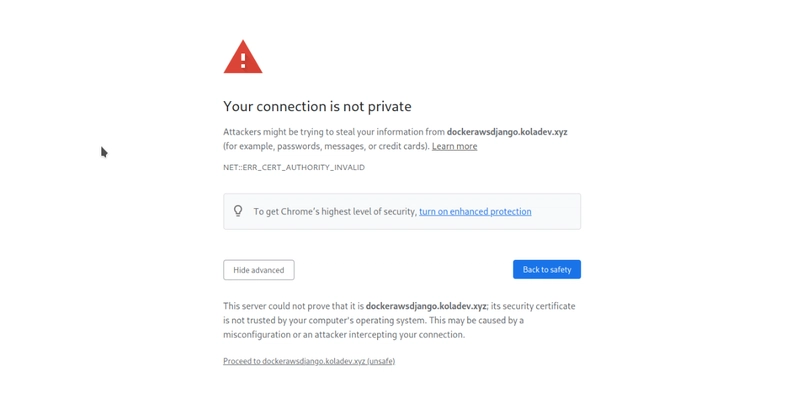Open the Learn more link

[455, 146]
